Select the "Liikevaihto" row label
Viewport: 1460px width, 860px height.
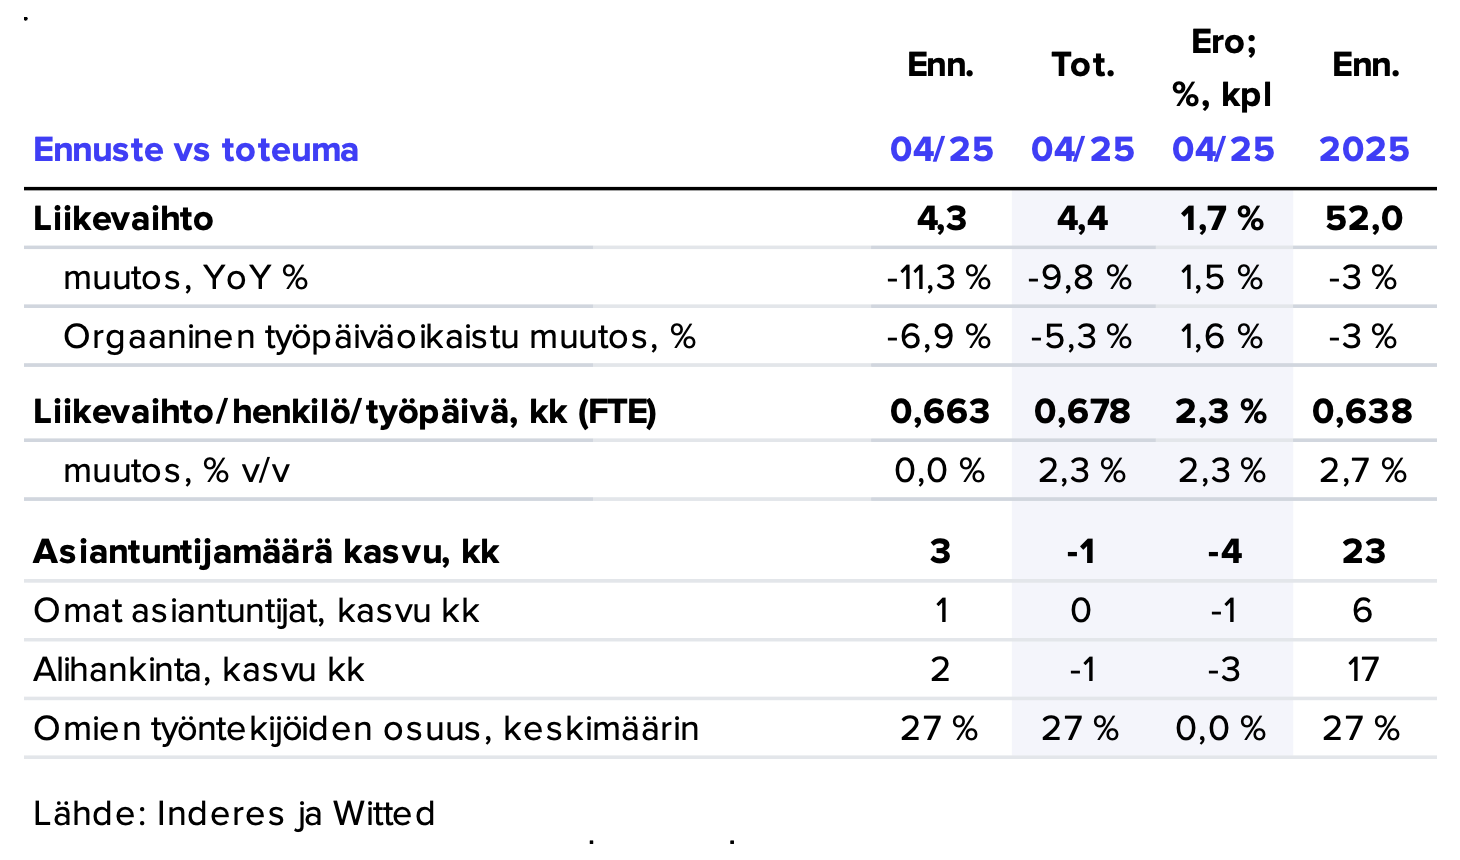point(123,218)
